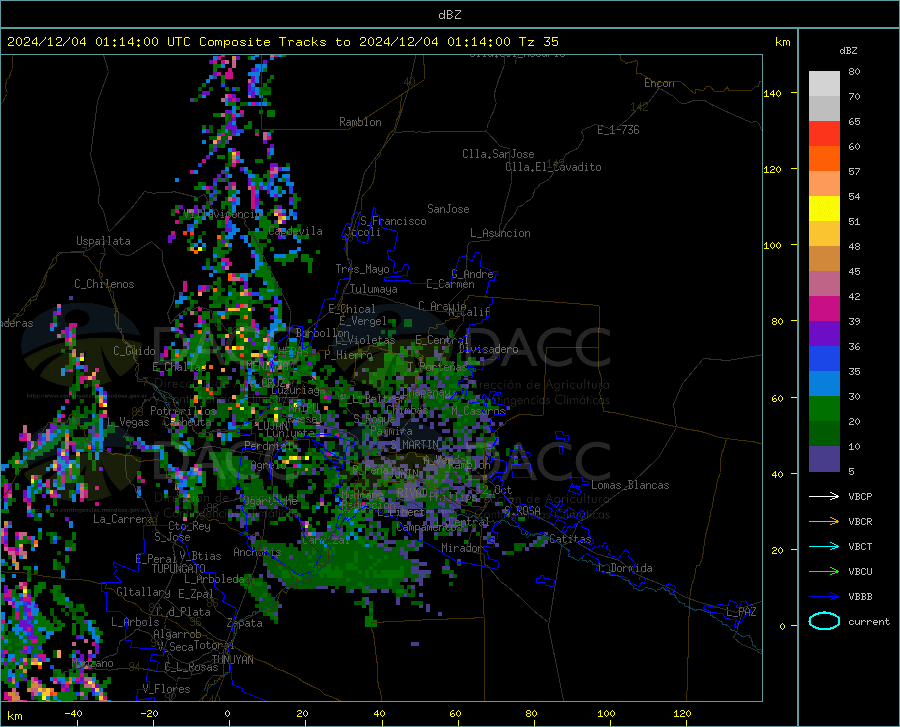Click the C_Chilenos map label
The height and width of the screenshot is (727, 900).
point(104,284)
